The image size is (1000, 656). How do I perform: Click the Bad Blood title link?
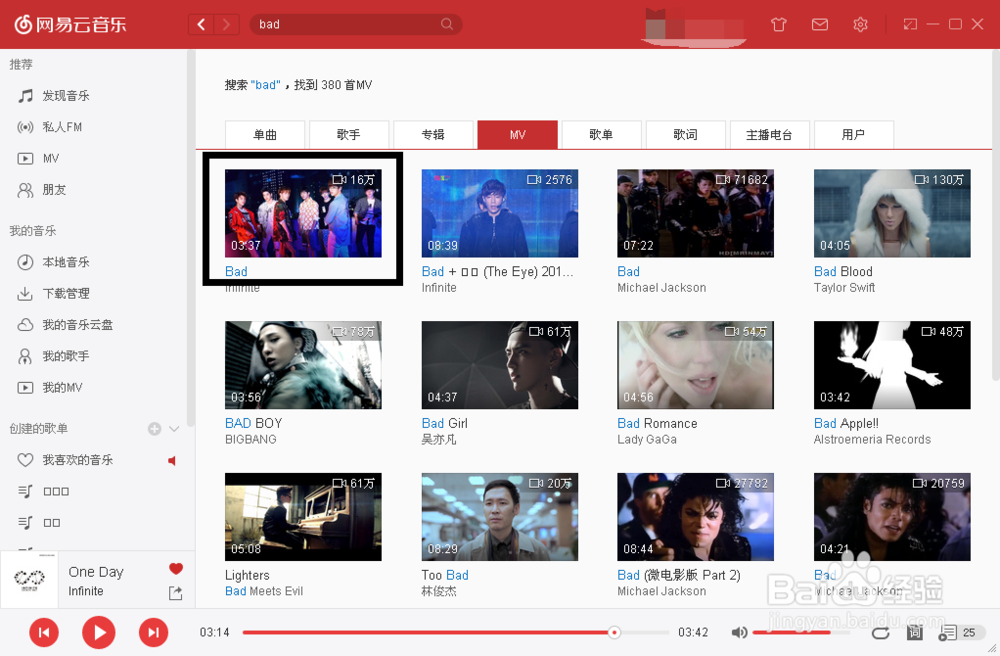[x=843, y=272]
